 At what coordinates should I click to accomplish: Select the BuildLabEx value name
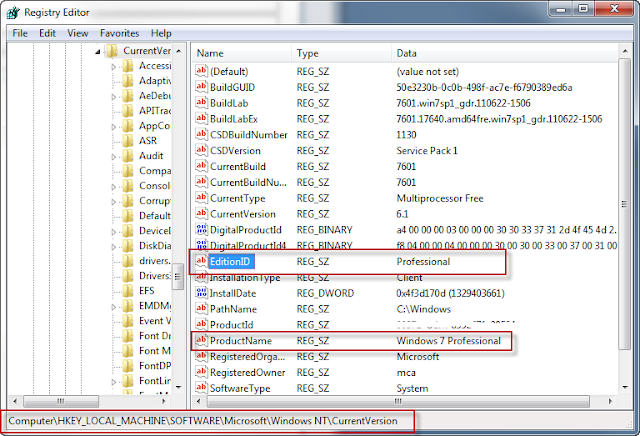click(234, 119)
